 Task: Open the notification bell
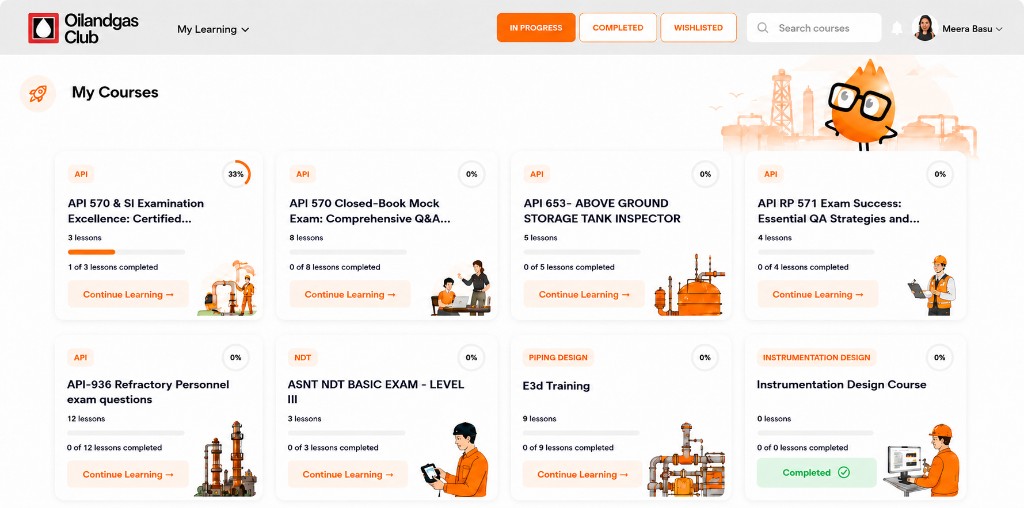click(x=897, y=28)
